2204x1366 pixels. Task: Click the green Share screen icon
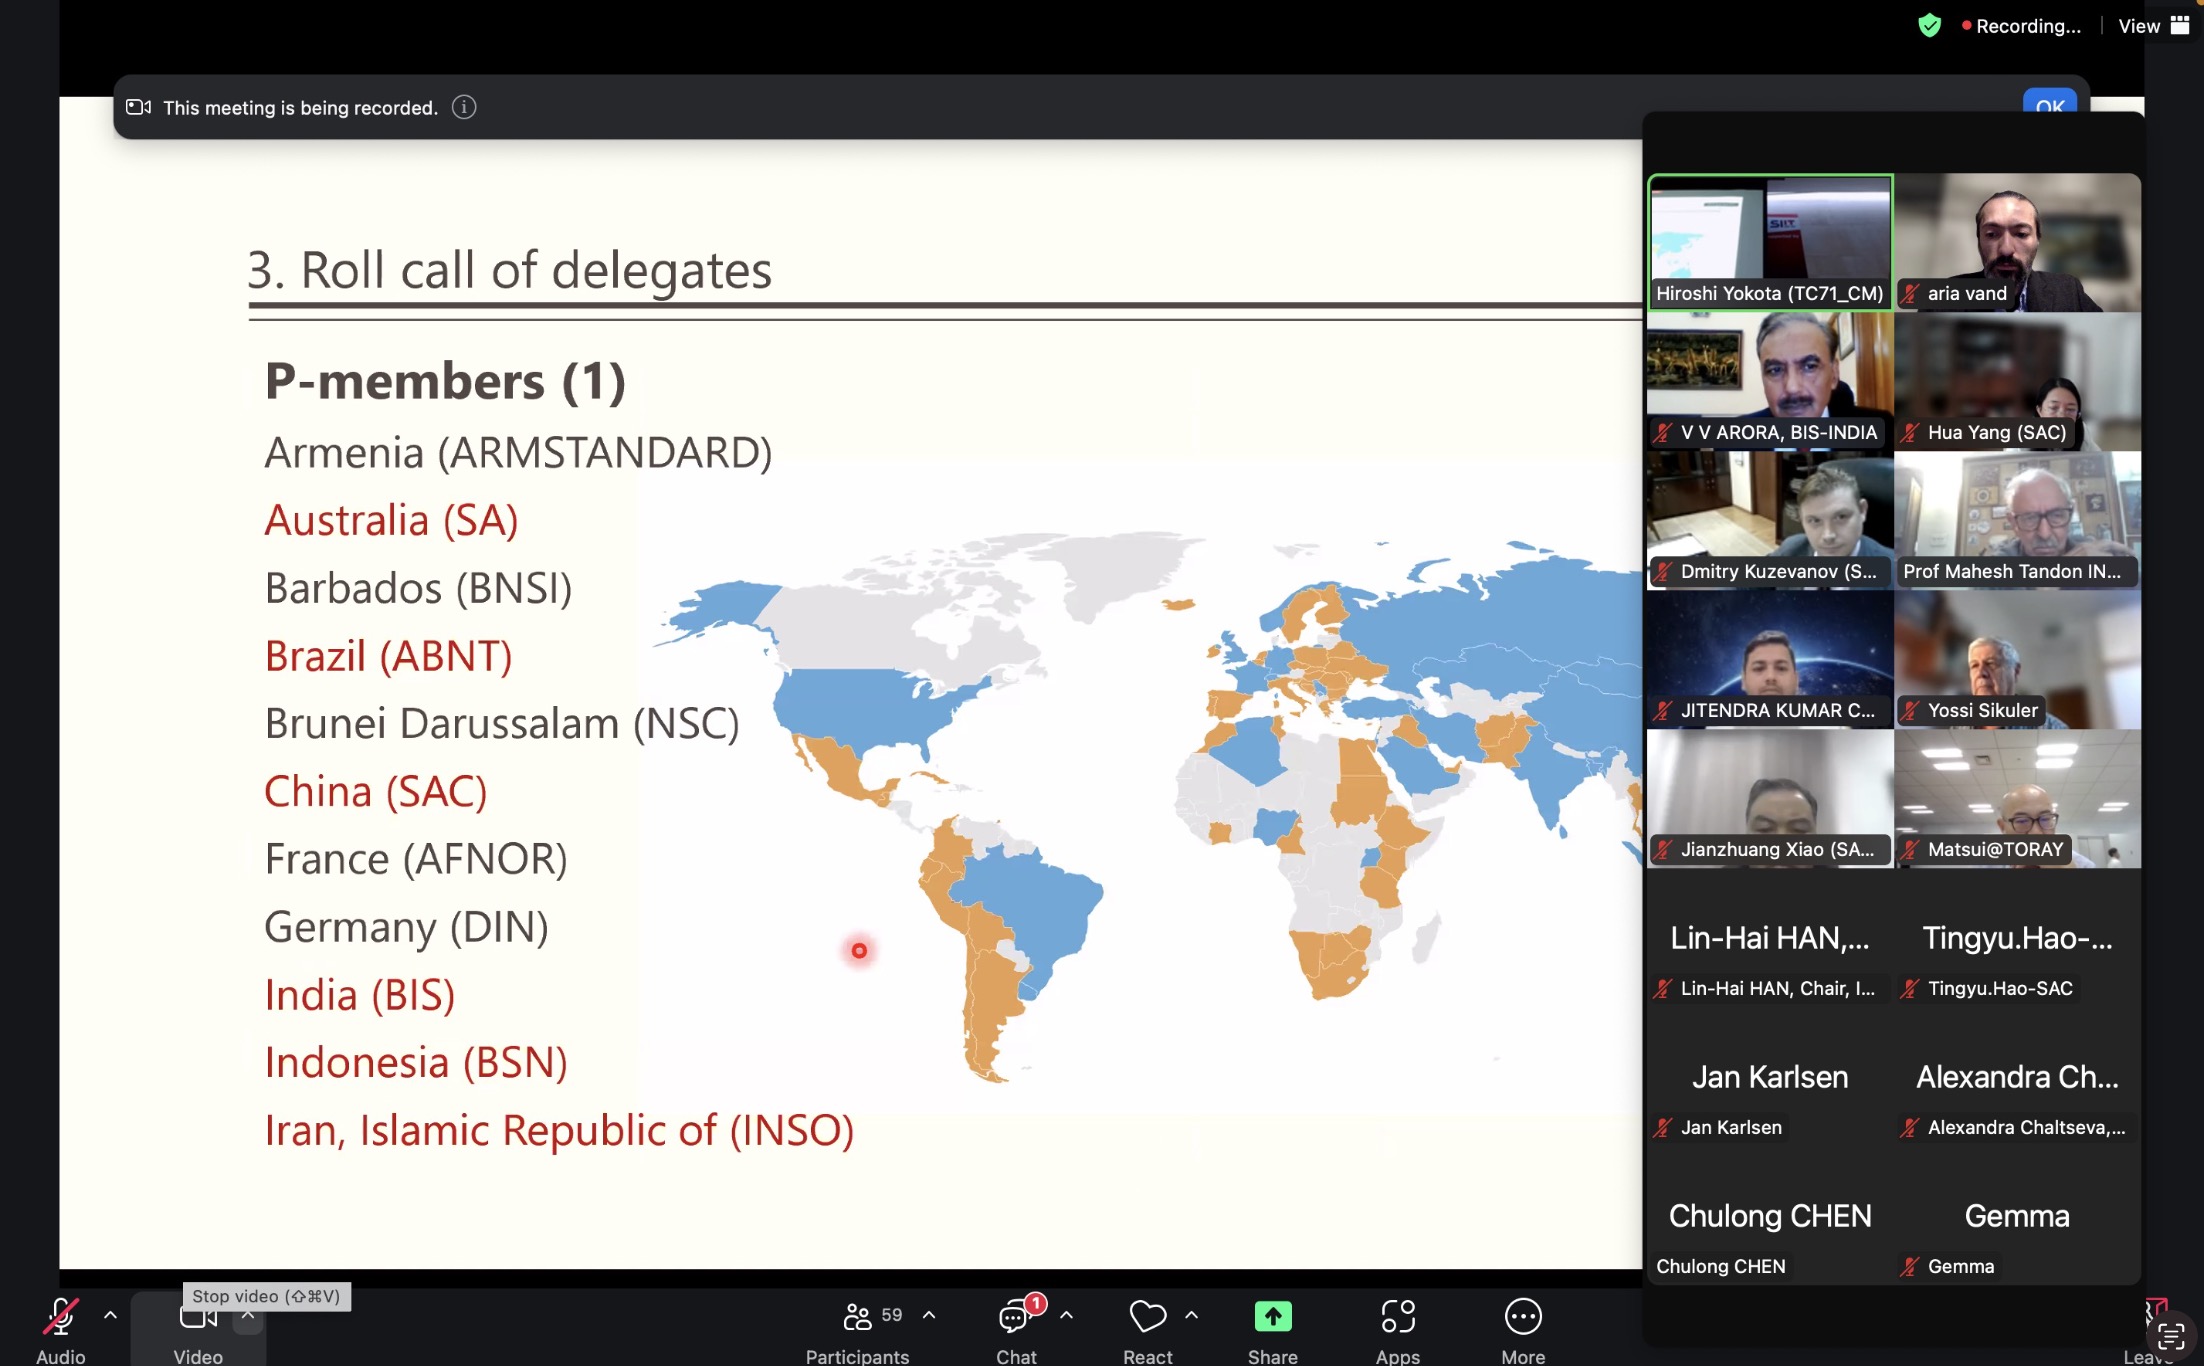tap(1272, 1317)
